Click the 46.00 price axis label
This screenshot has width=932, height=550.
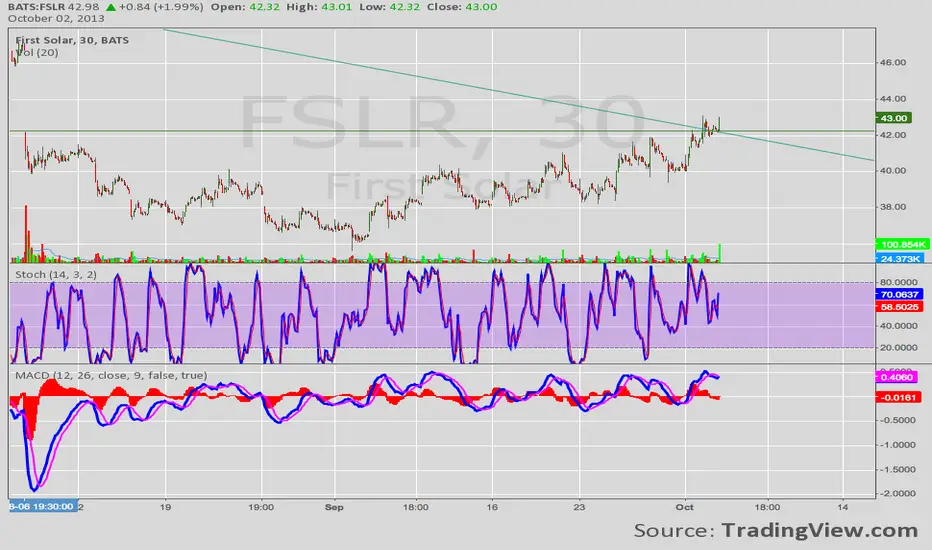pyautogui.click(x=893, y=62)
